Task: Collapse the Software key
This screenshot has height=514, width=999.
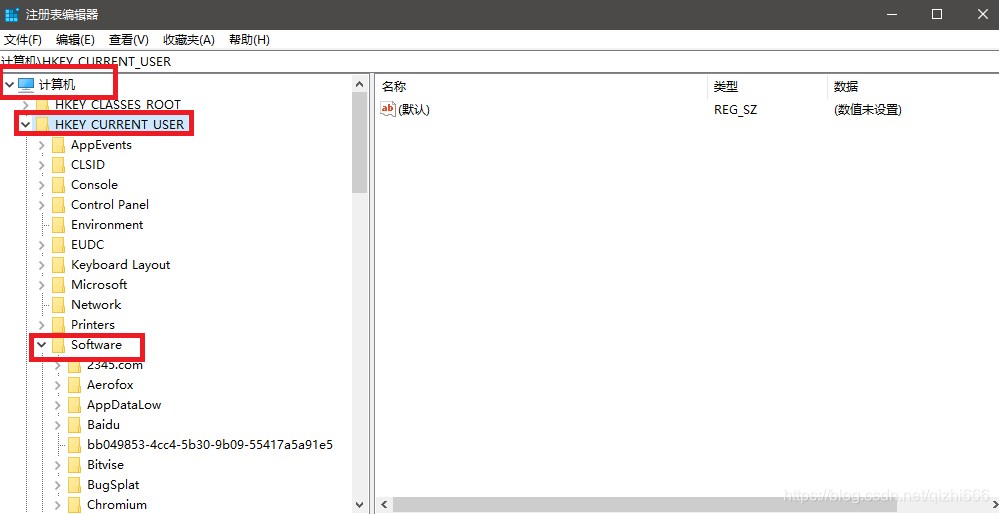Action: click(42, 345)
